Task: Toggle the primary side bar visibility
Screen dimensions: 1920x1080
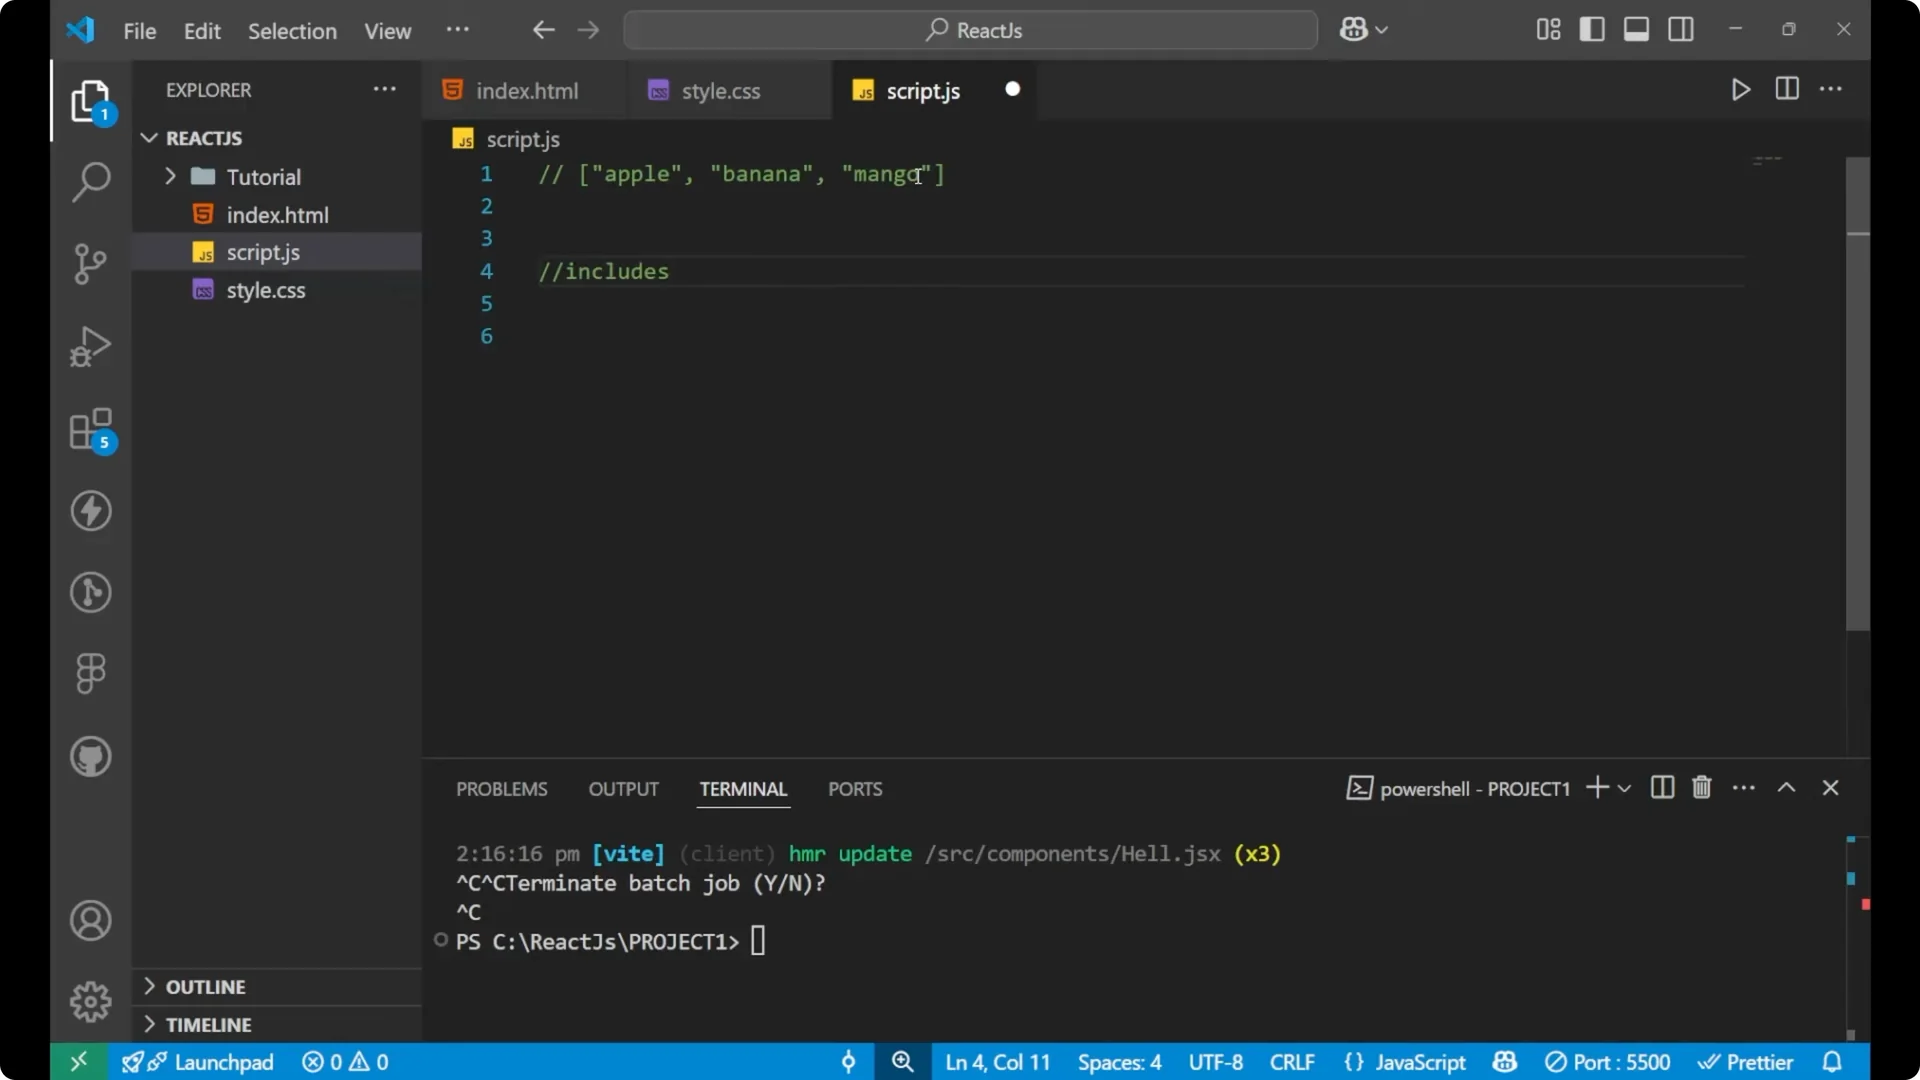Action: point(1592,29)
